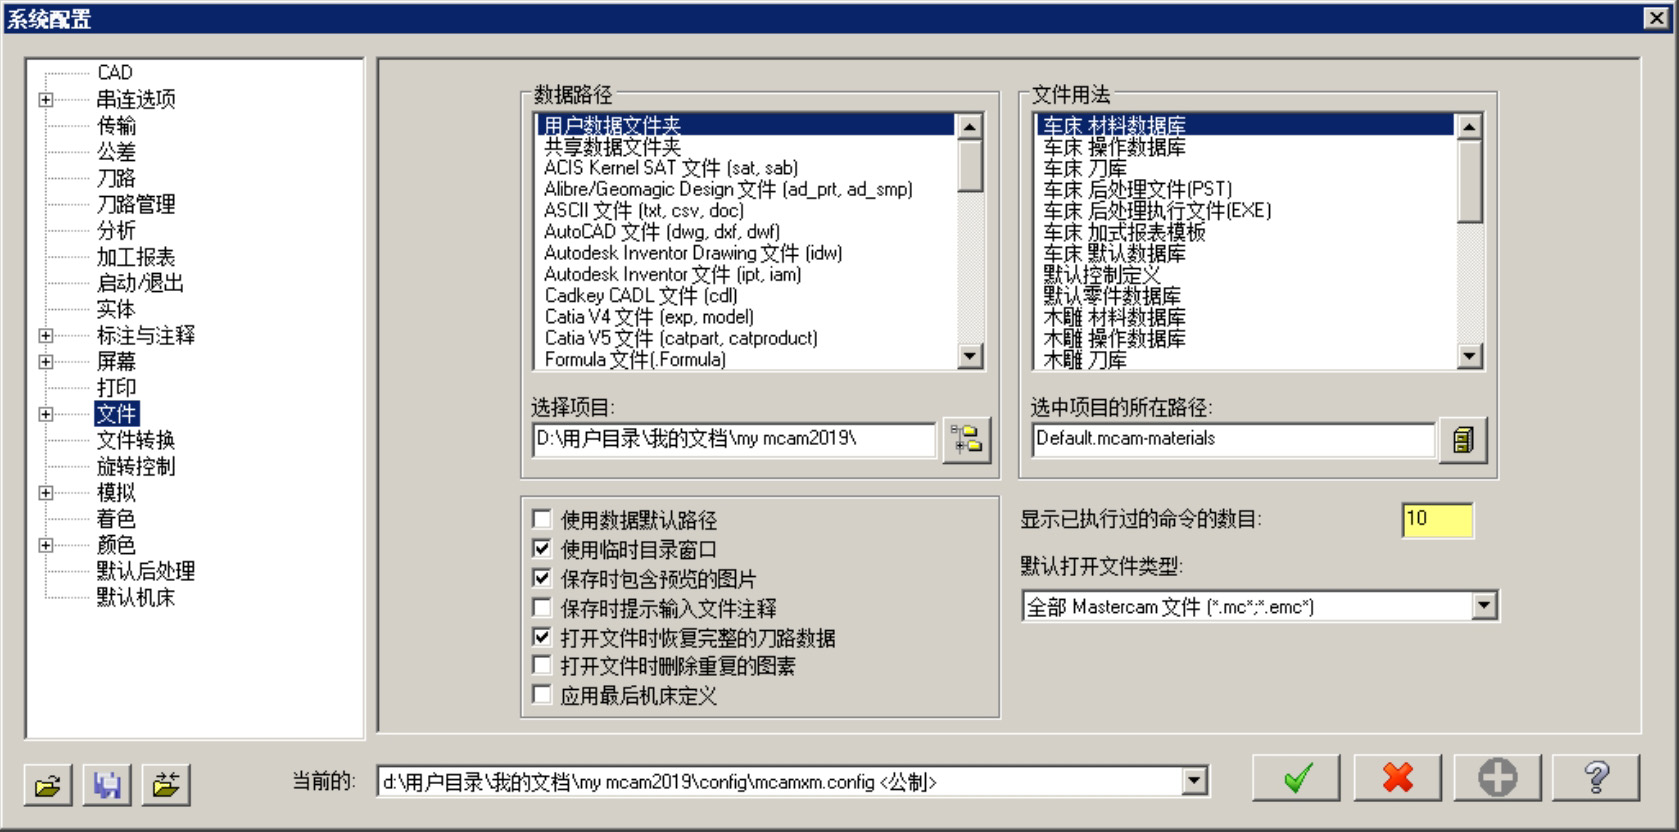Select ACIS Kernel SAT 文件 entry
Viewport: 1679px width, 832px height.
point(671,168)
